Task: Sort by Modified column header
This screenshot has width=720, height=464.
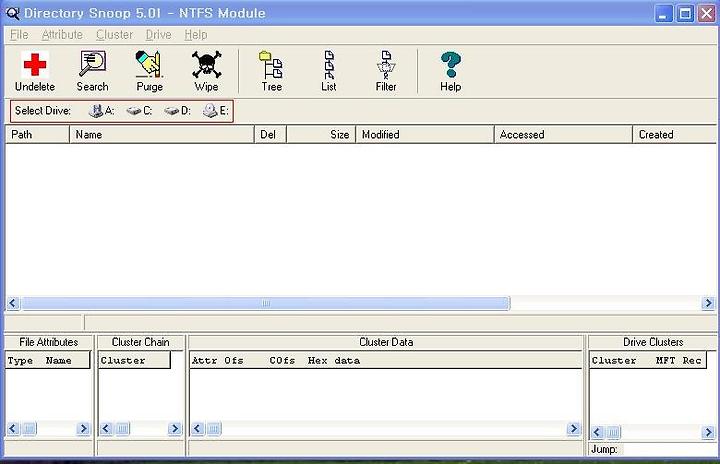Action: coord(425,135)
